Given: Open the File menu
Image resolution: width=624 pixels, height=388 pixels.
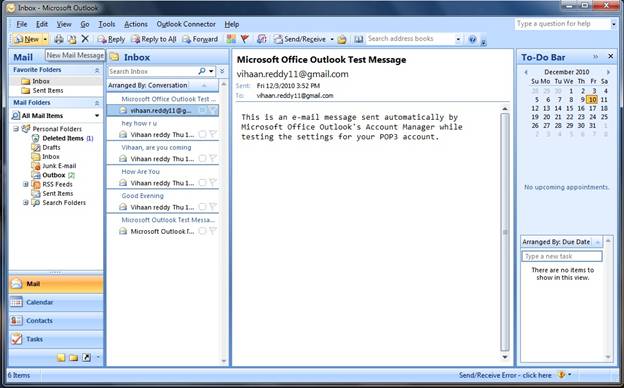Looking at the screenshot, I should point(21,24).
